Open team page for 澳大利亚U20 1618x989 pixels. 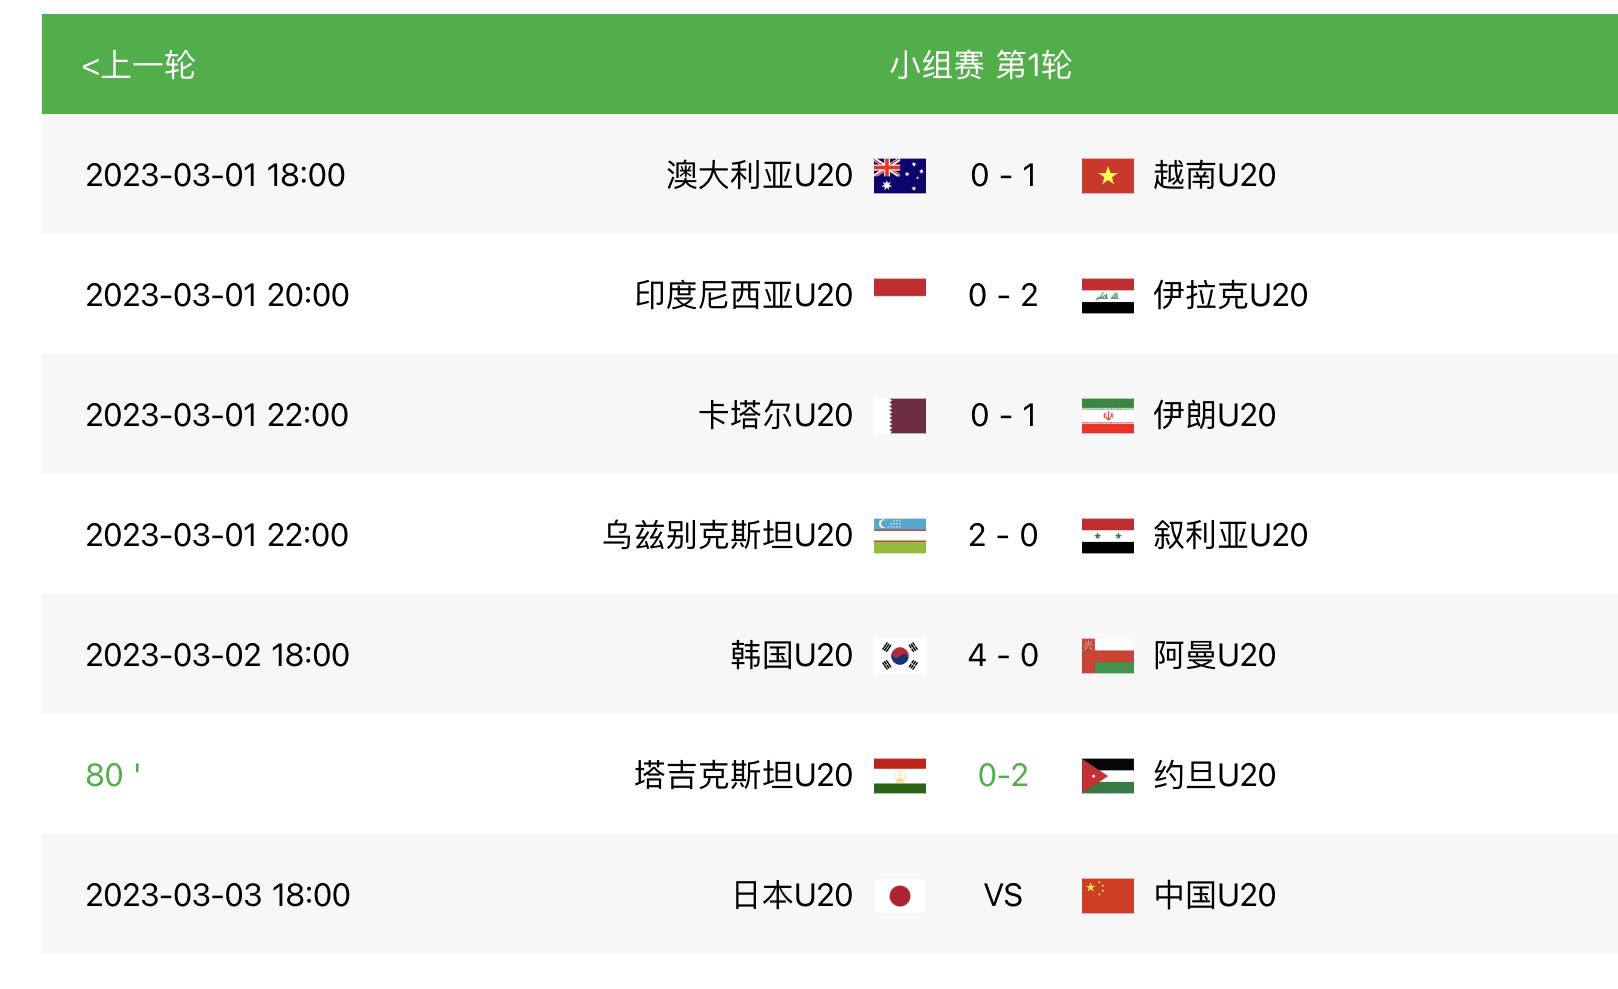click(759, 176)
